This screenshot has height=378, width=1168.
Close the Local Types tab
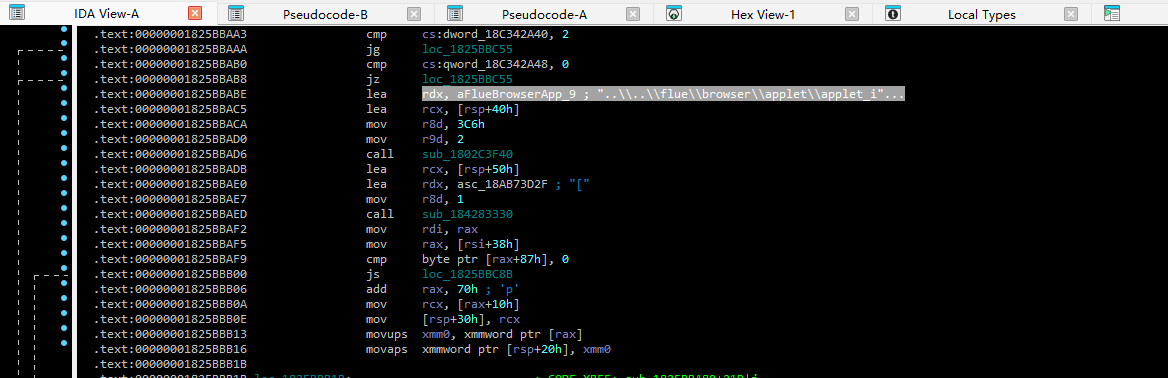1070,13
